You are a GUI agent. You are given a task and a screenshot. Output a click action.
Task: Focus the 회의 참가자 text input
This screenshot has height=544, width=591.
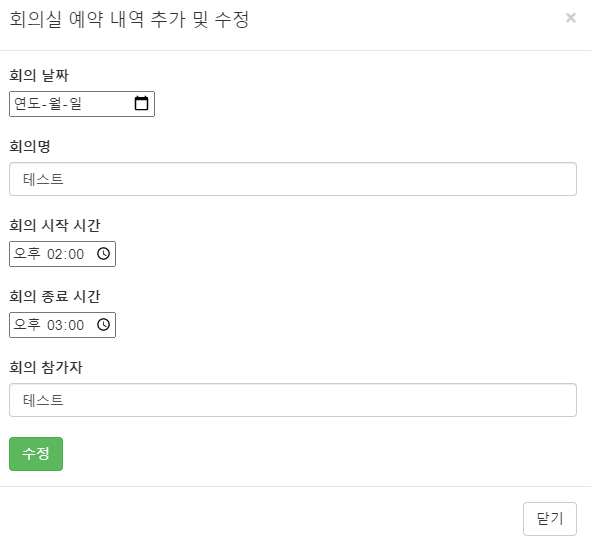293,400
